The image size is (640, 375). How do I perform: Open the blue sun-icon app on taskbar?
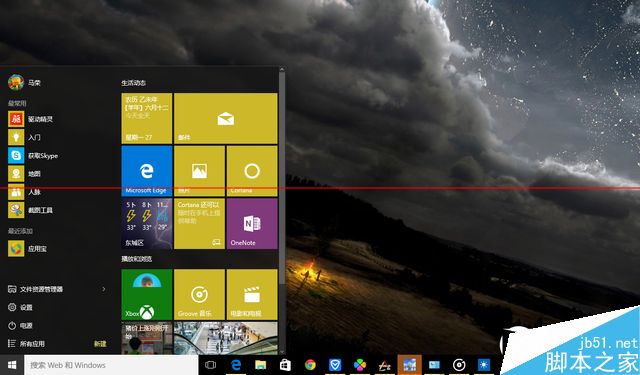(484, 365)
